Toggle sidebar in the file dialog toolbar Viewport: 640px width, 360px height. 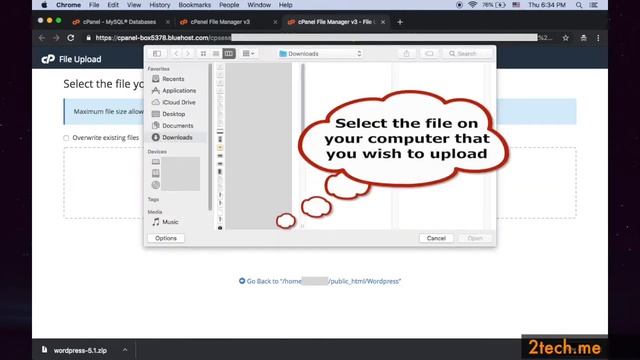click(x=157, y=53)
